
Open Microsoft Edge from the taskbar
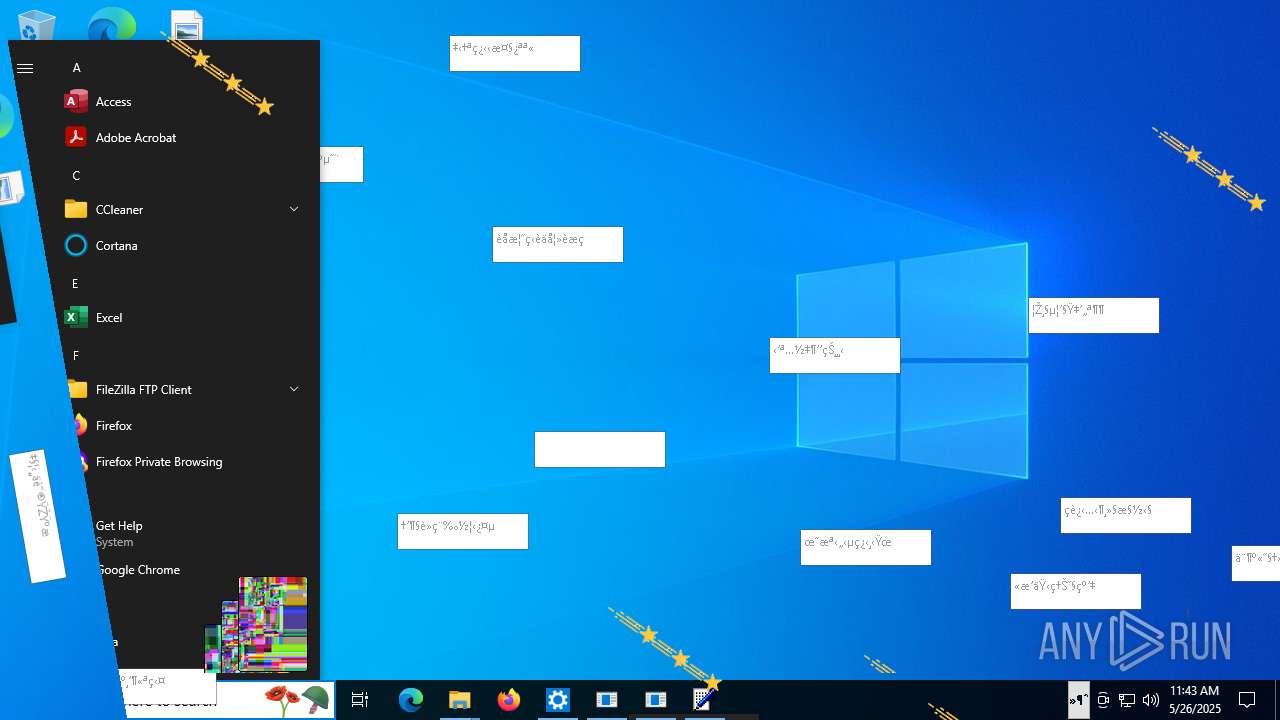click(411, 700)
